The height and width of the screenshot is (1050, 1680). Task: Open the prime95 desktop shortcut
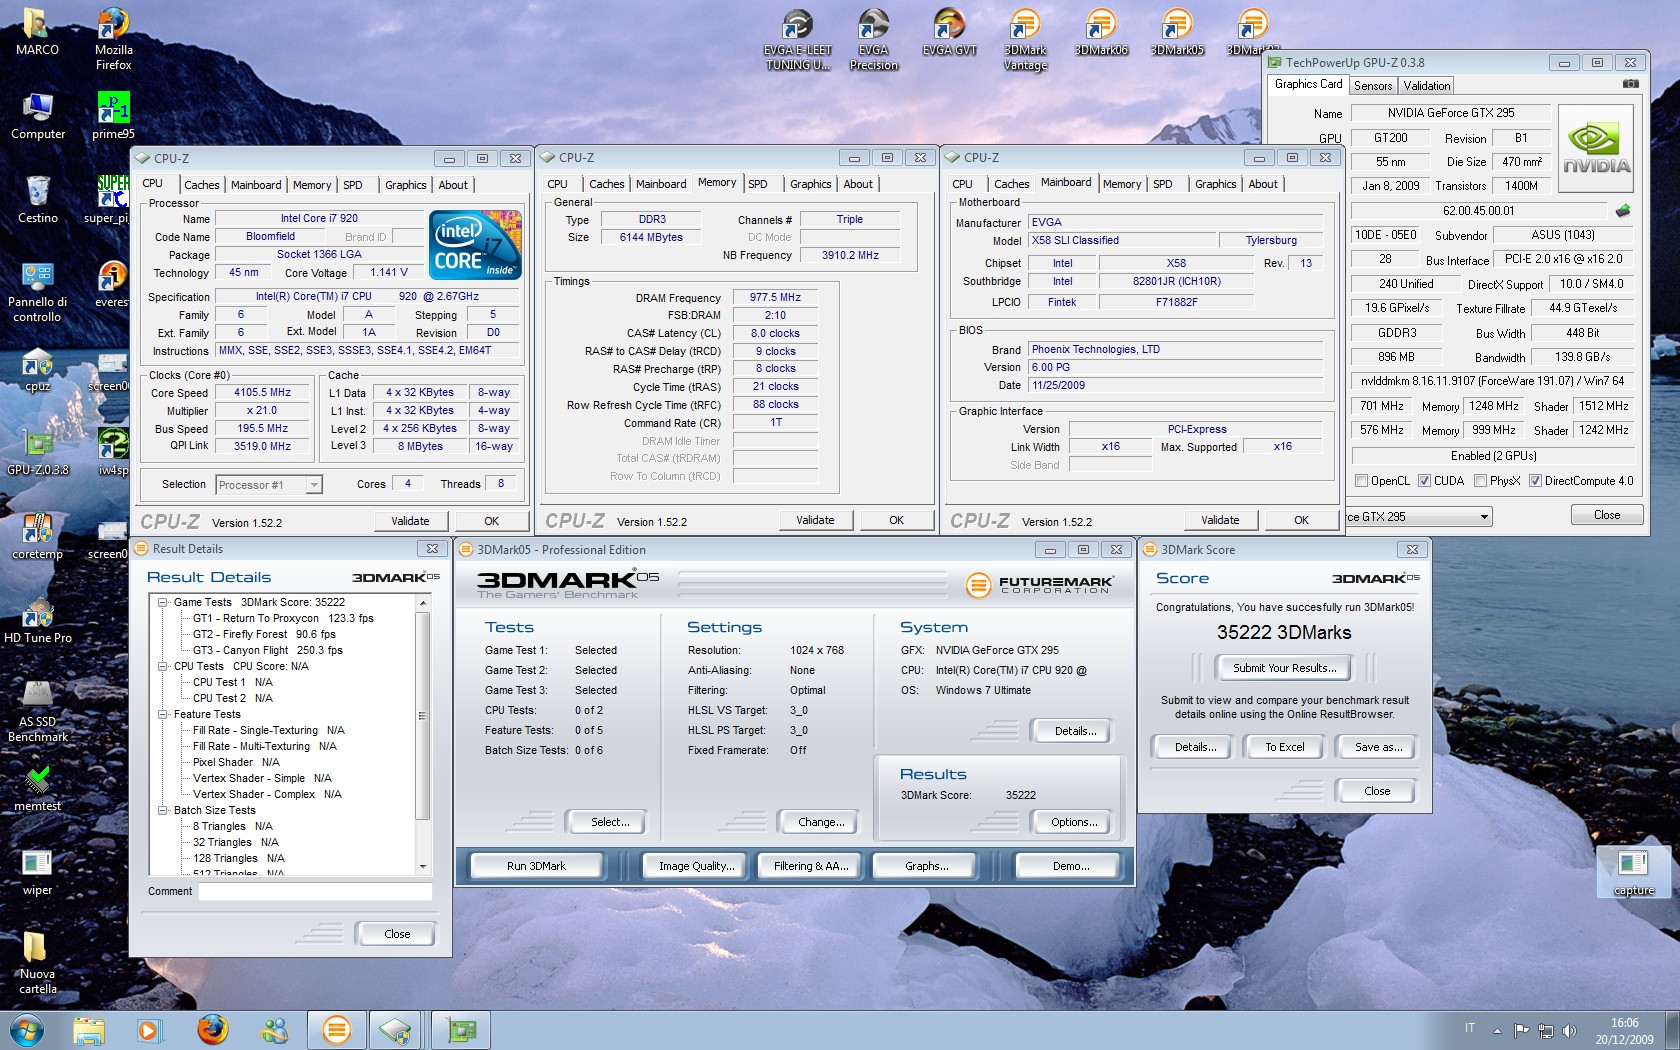point(113,116)
